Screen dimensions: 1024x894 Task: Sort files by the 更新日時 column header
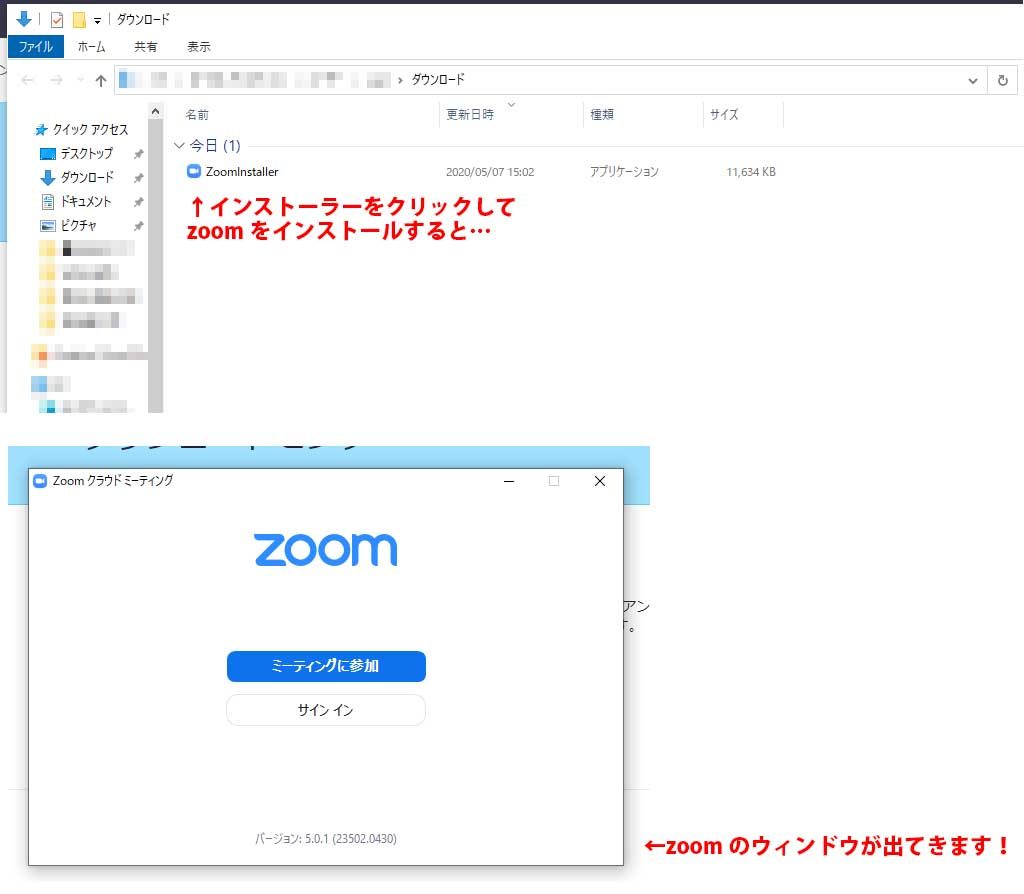click(470, 115)
